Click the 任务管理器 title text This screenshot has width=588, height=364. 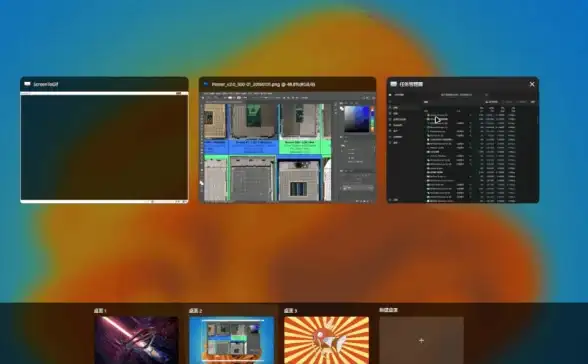[x=411, y=84]
